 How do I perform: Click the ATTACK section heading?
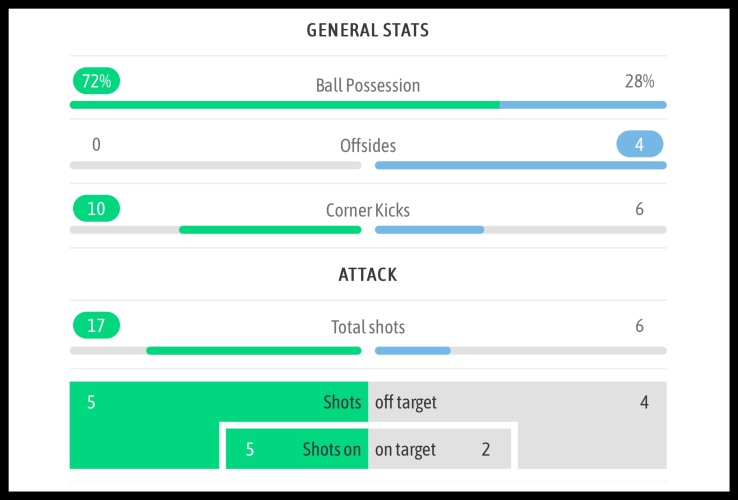click(x=368, y=274)
